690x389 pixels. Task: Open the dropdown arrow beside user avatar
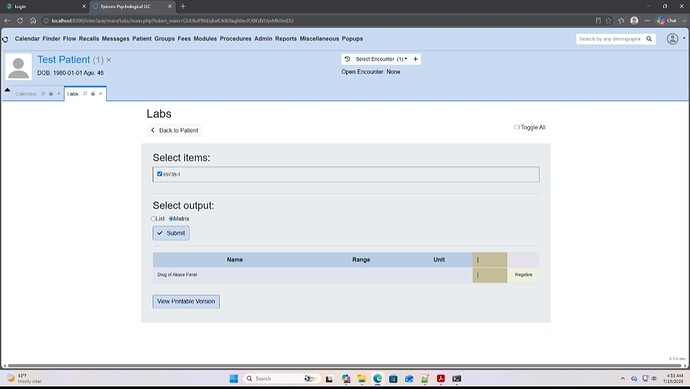(x=684, y=38)
